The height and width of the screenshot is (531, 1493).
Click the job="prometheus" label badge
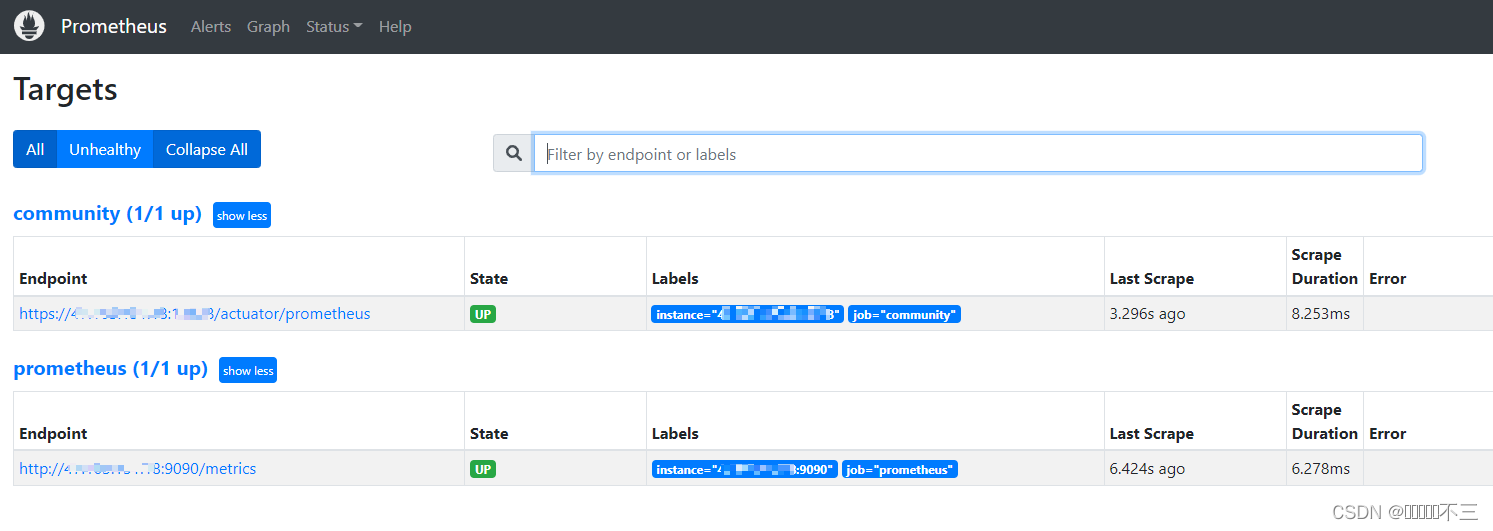click(900, 469)
